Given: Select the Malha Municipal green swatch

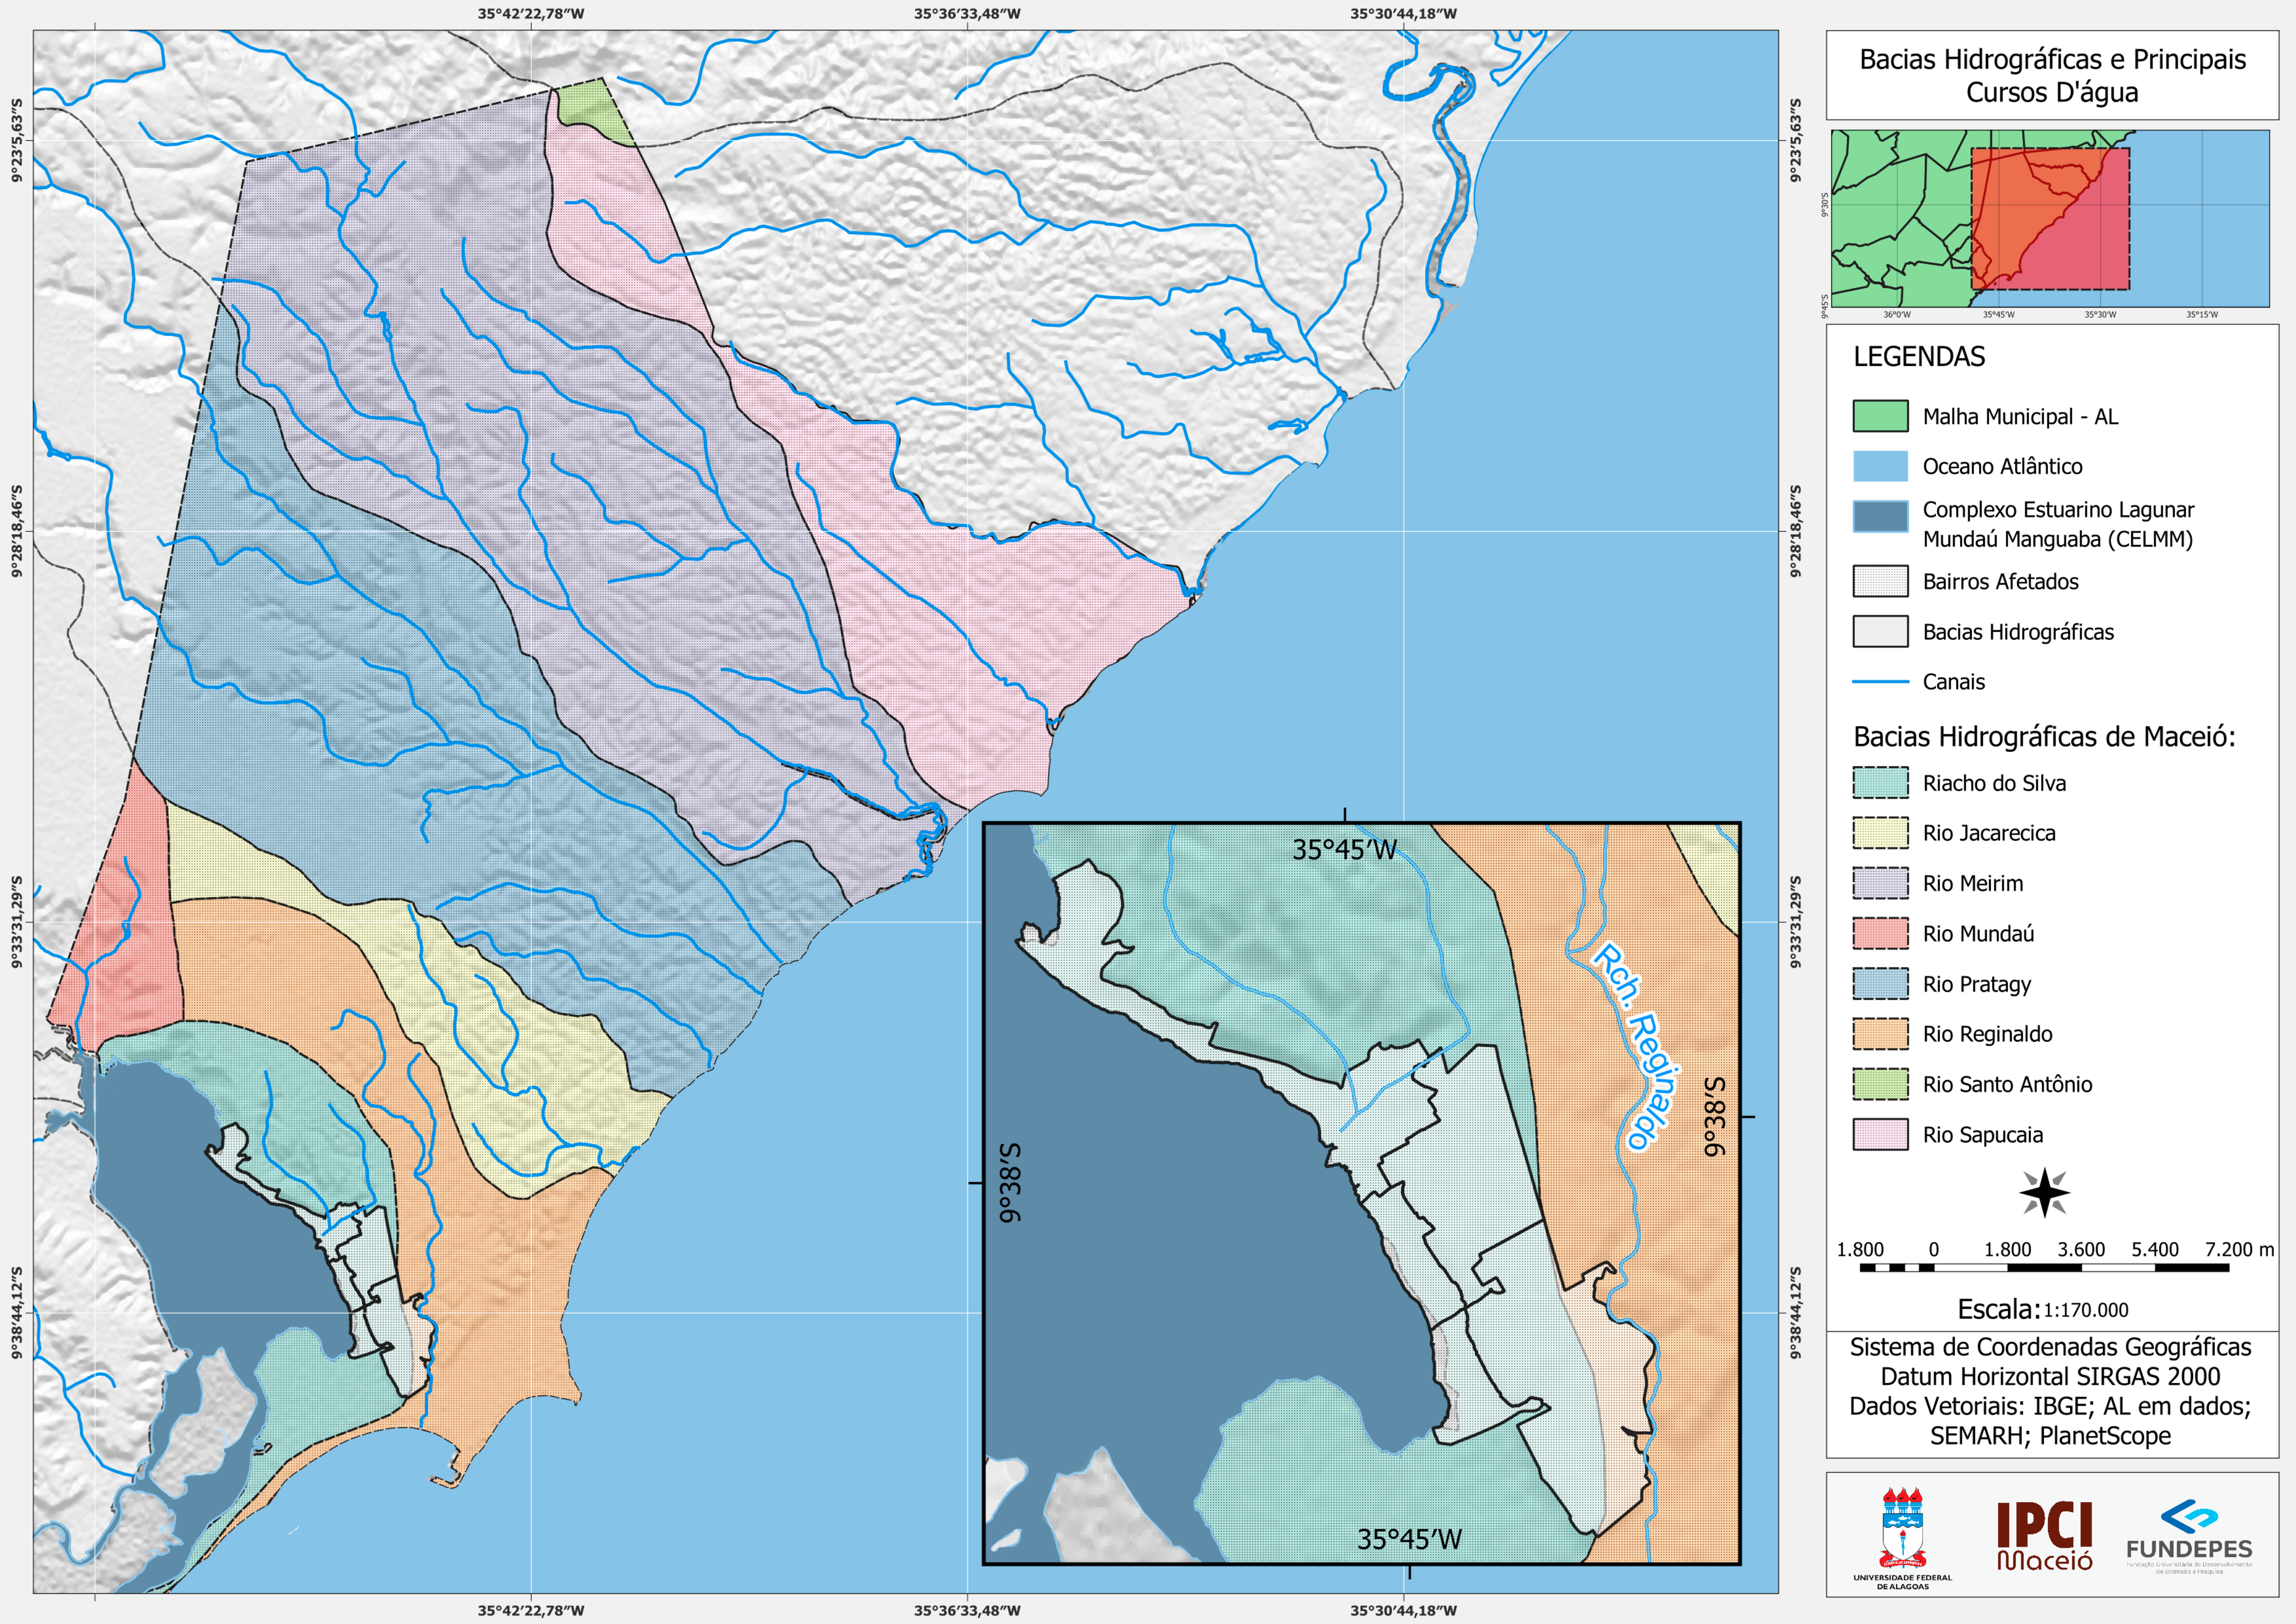Looking at the screenshot, I should pyautogui.click(x=1880, y=416).
